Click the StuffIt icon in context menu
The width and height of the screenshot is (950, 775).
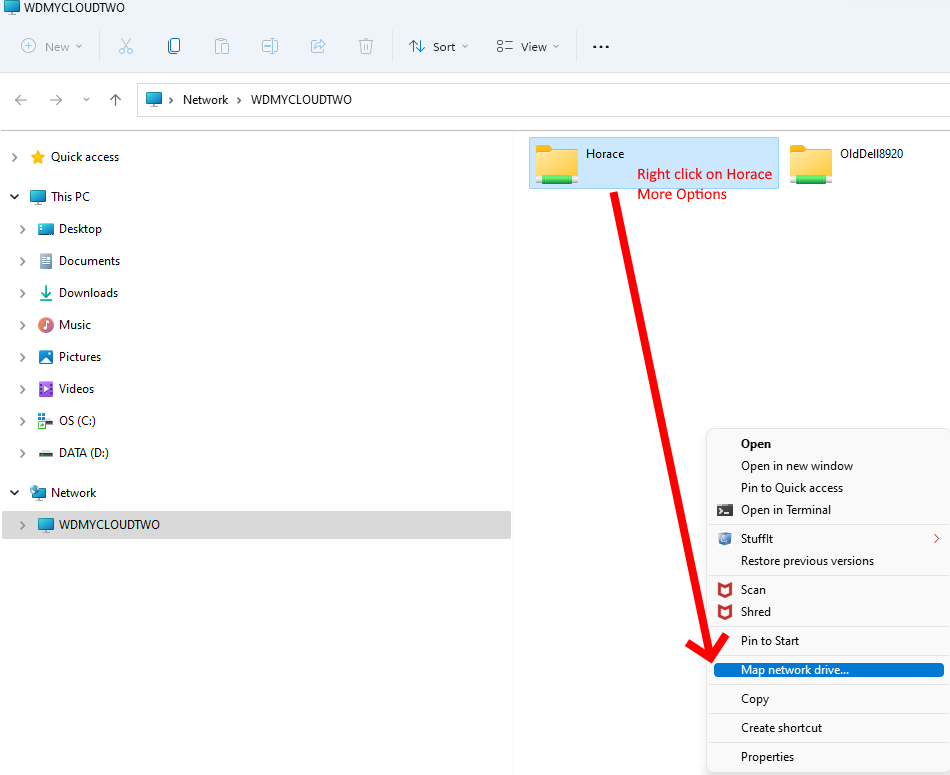[725, 539]
